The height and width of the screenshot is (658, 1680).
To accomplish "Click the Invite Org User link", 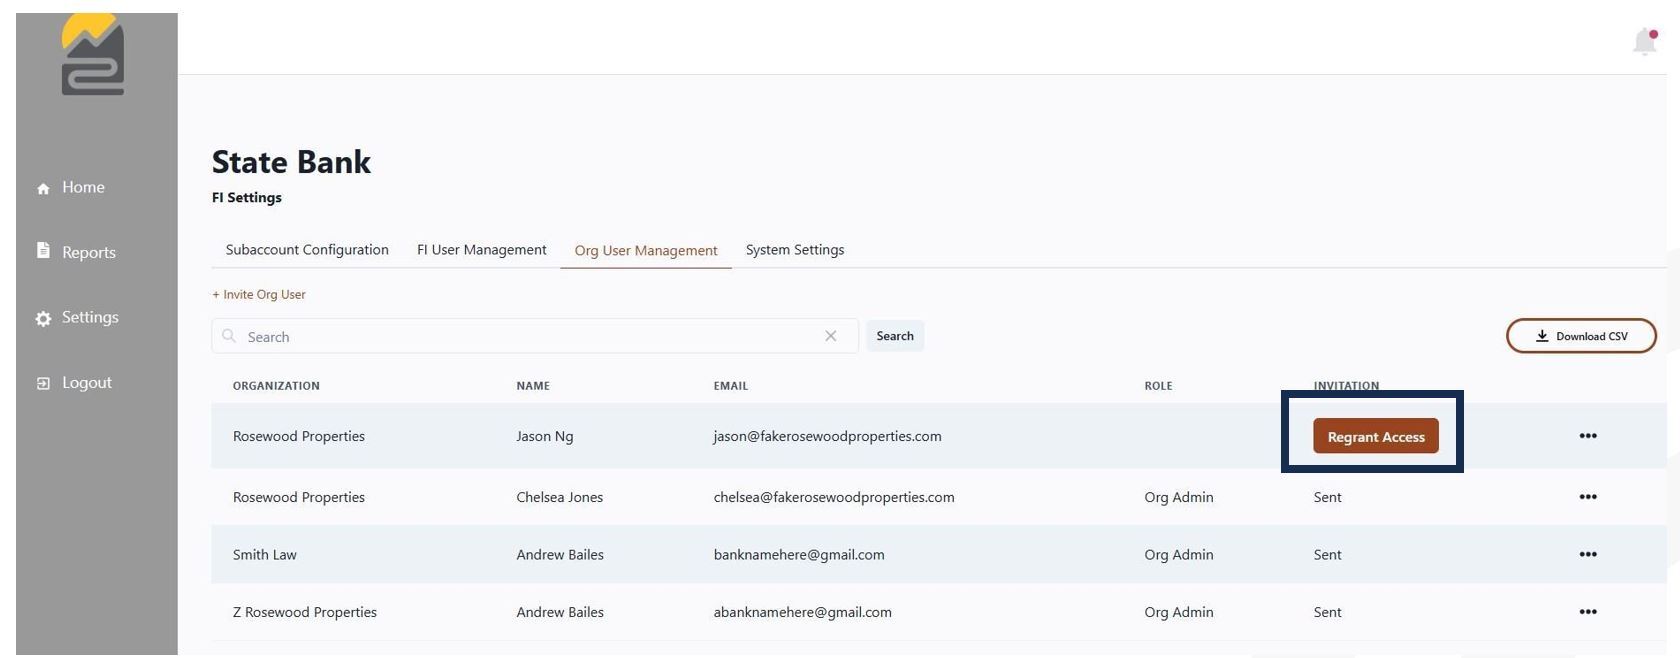I will [259, 294].
